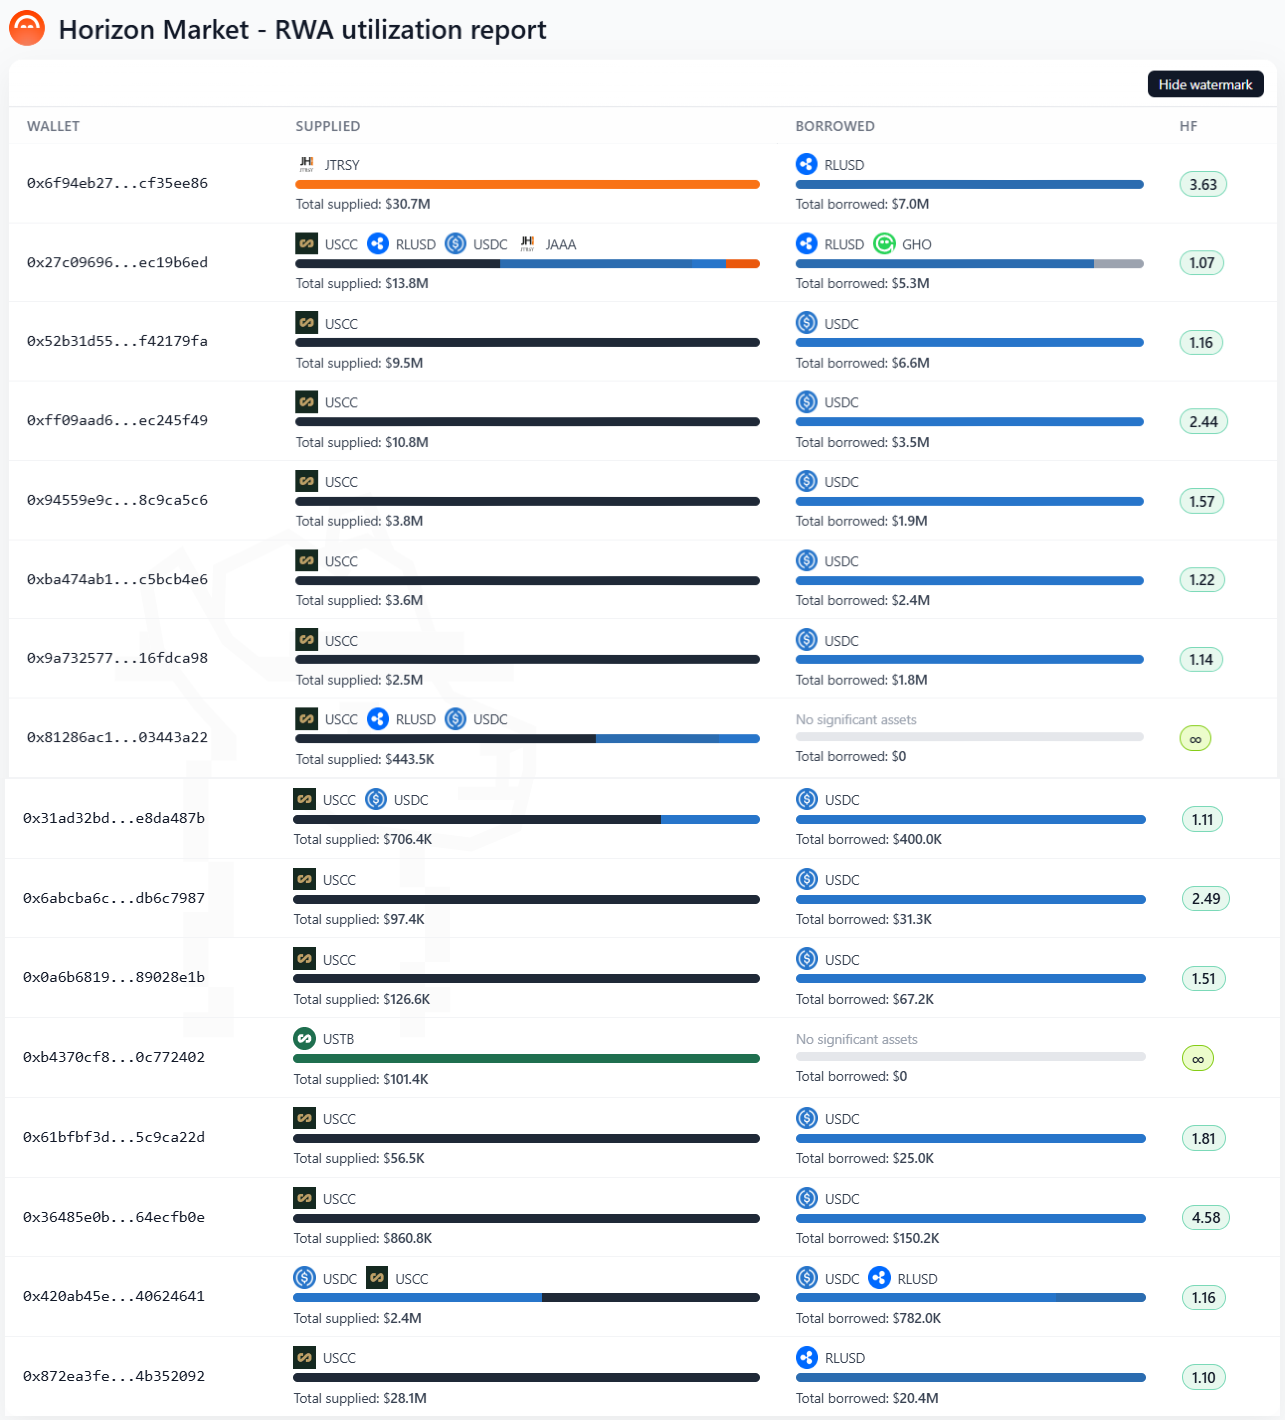1285x1420 pixels.
Task: Click the JTRSY token icon in first row
Action: 307,164
